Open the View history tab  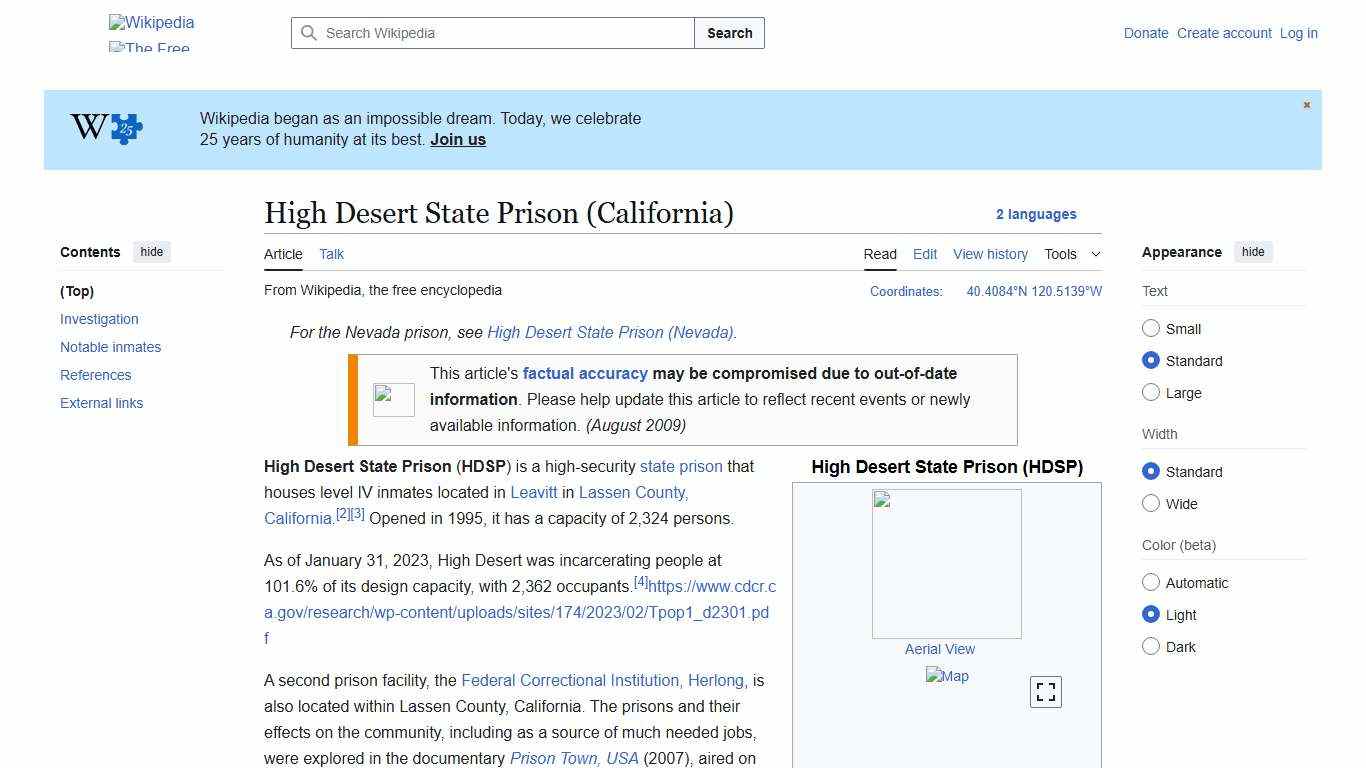[990, 254]
